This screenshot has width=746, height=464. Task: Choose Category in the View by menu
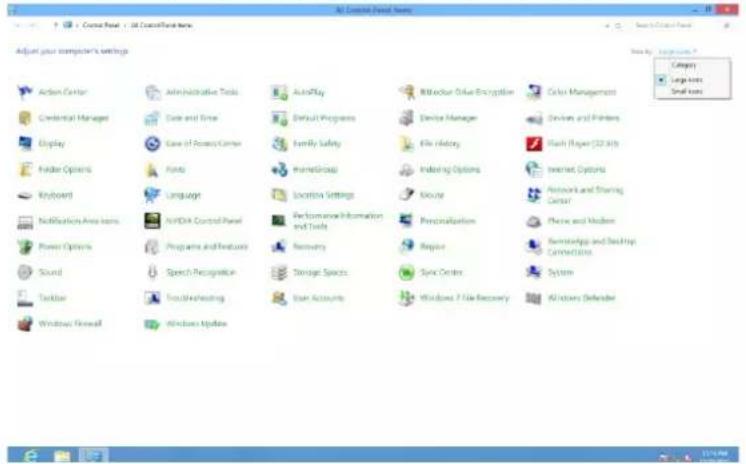684,65
